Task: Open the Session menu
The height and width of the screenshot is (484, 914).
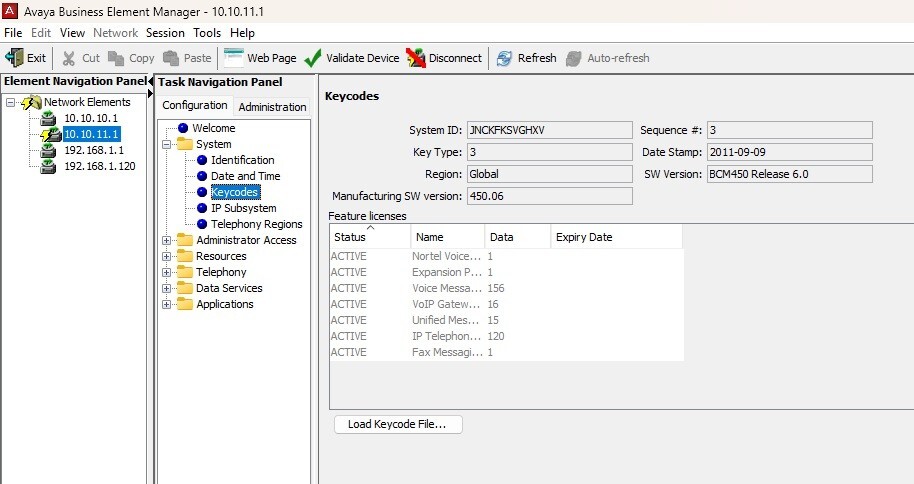Action: point(165,33)
